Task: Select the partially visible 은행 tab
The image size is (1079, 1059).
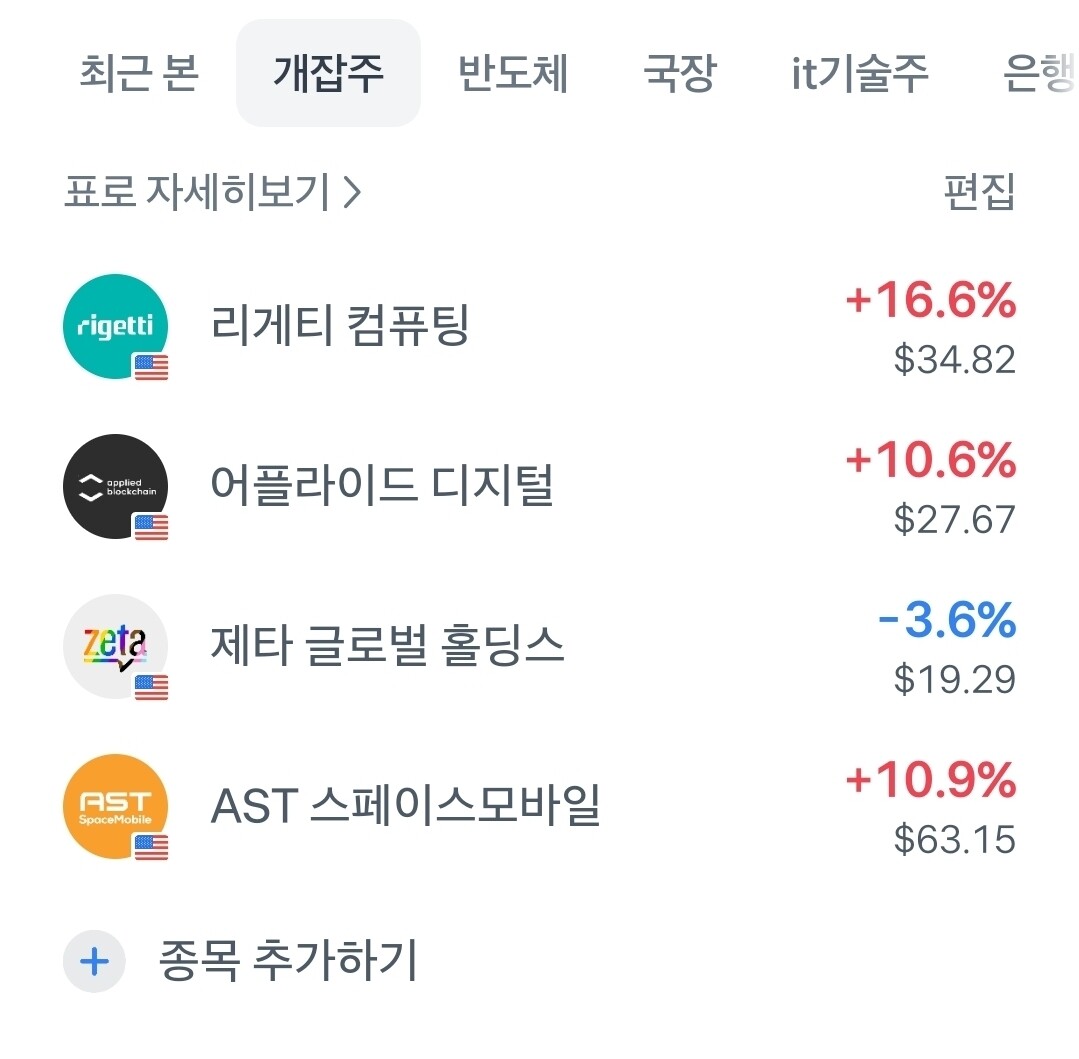Action: click(1040, 74)
